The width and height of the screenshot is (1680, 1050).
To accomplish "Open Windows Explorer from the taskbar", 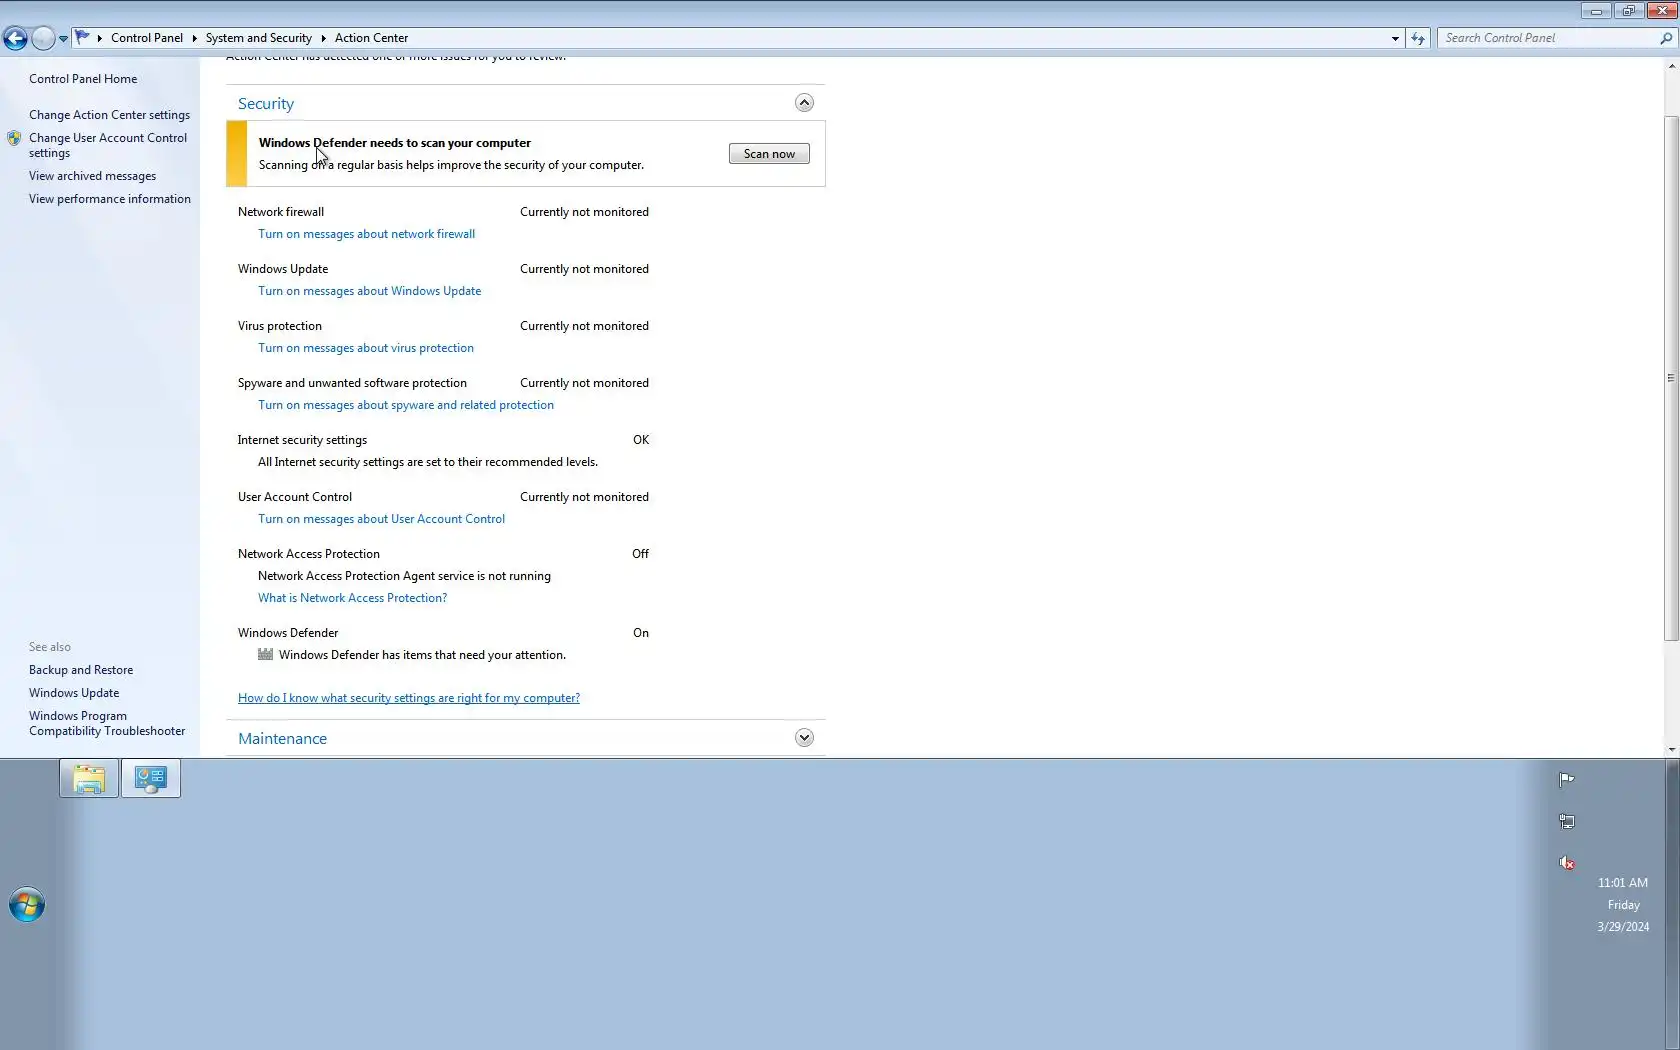I will [x=89, y=779].
